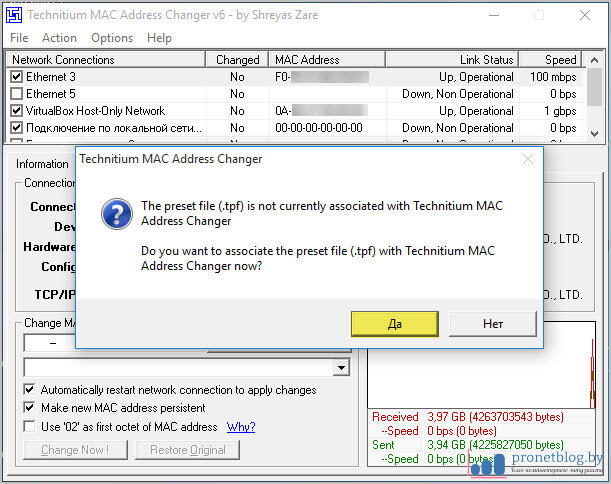611x484 pixels.
Task: Select the Ethernet 3 row name
Action: 51,77
